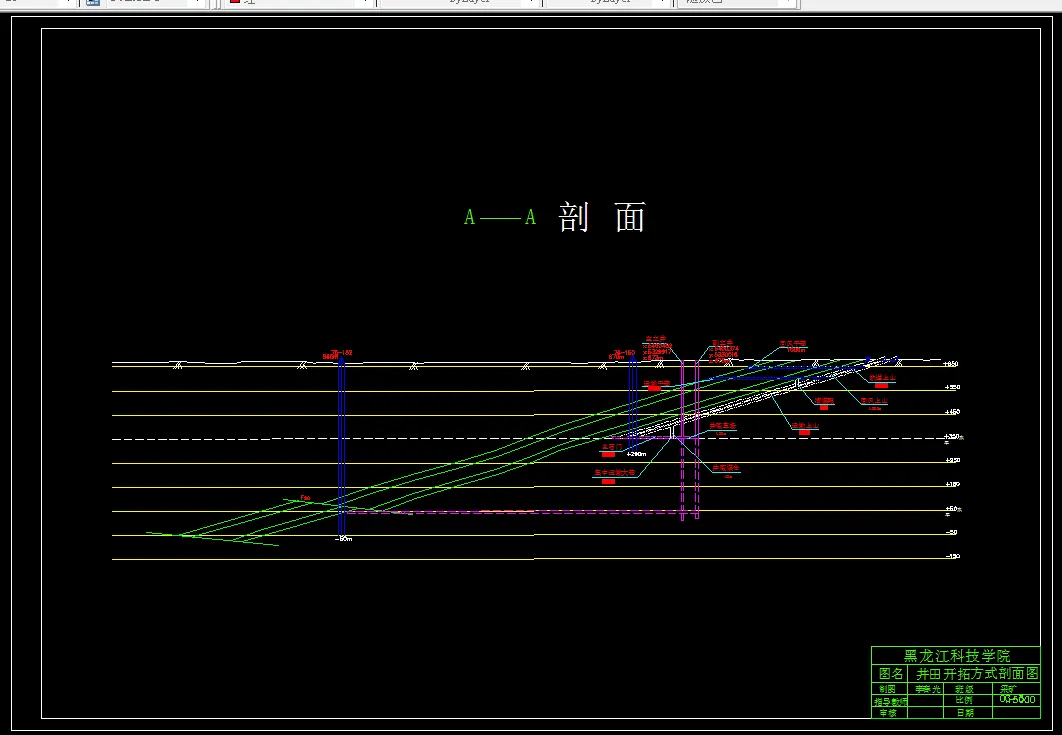Select the 主石门 annotation
1062x735 pixels.
611,447
